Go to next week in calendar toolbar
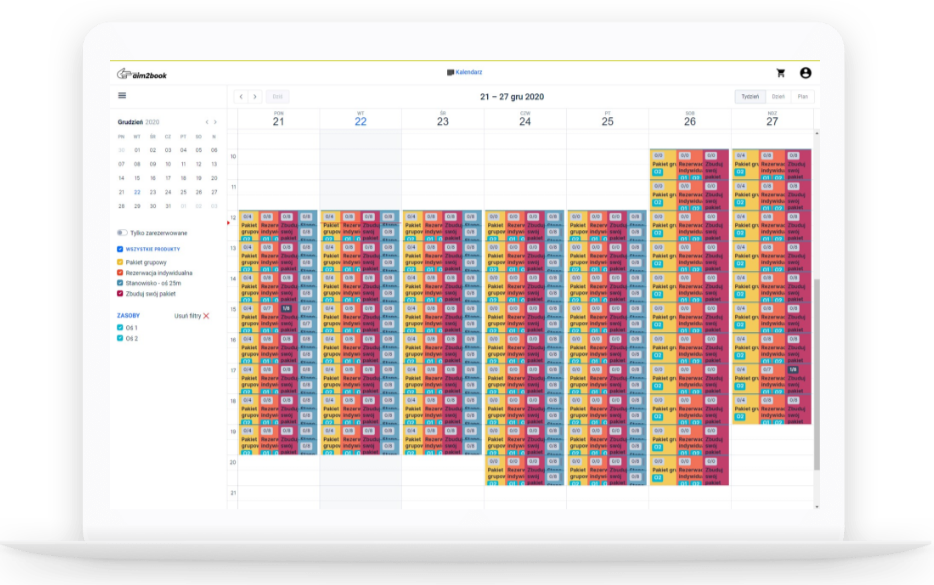The width and height of the screenshot is (934, 585). tap(255, 97)
